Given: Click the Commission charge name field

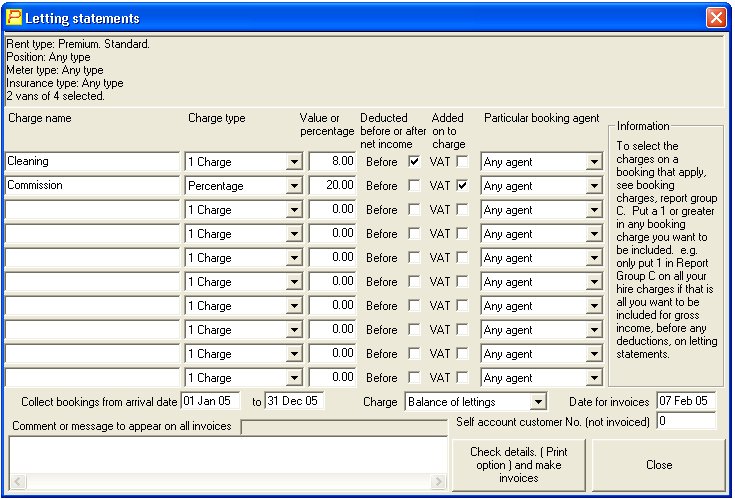Looking at the screenshot, I should (92, 185).
